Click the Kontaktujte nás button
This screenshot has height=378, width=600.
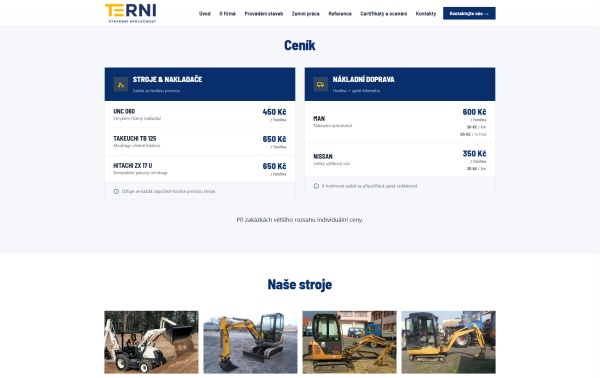(469, 13)
